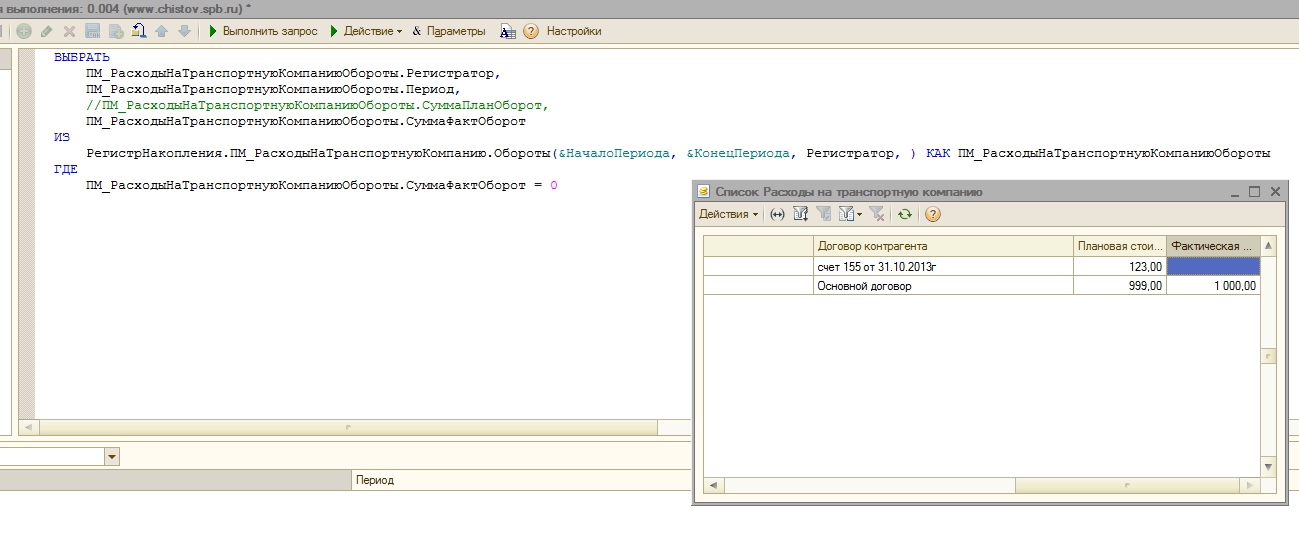Open the Действия menu in list window
Image resolution: width=1299 pixels, height=546 pixels.
tap(728, 214)
